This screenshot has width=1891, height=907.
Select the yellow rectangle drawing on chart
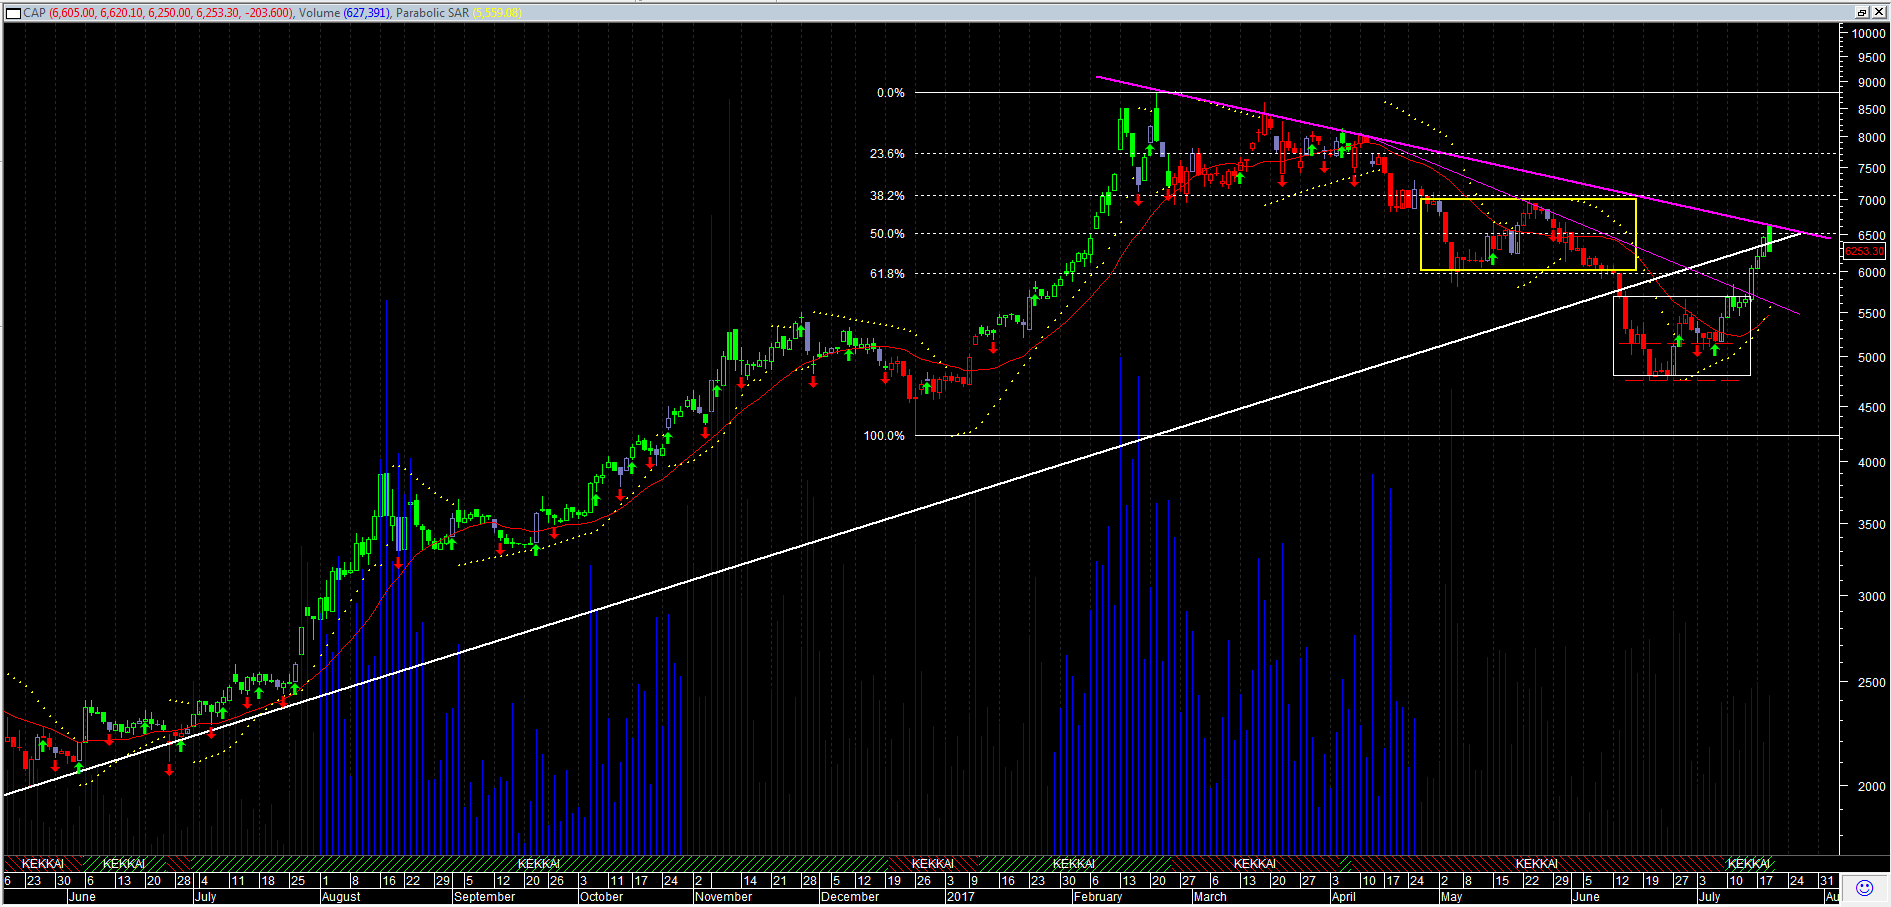[x=1528, y=235]
